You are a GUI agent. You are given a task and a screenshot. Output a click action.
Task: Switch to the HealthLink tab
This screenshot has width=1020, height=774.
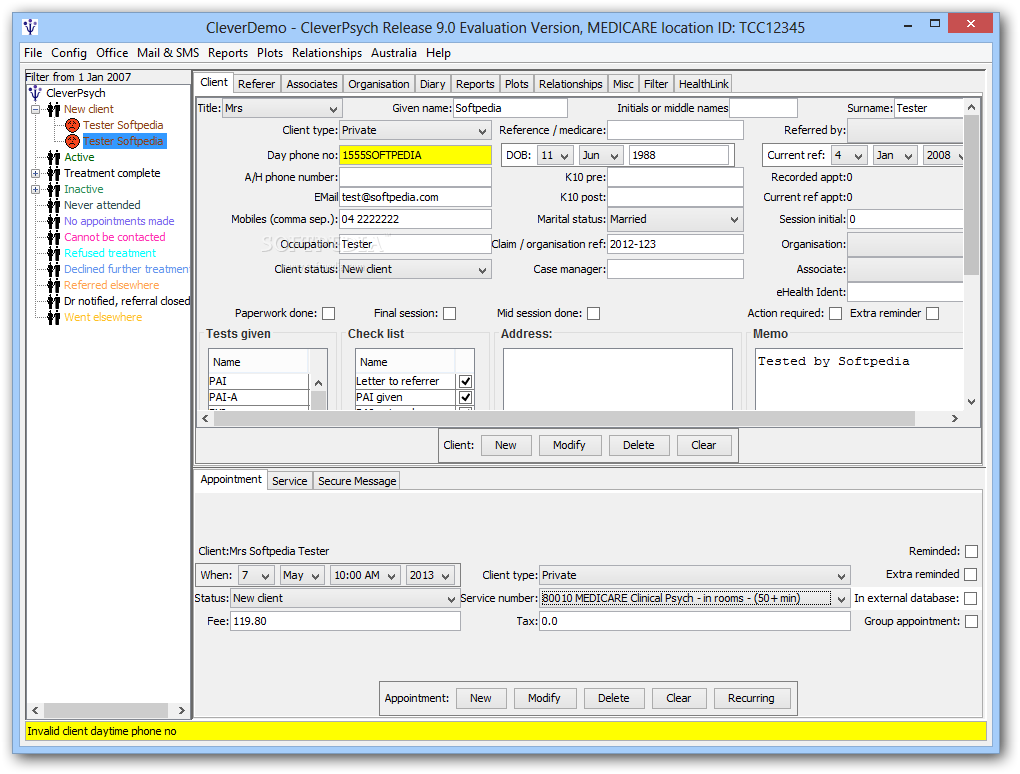703,84
